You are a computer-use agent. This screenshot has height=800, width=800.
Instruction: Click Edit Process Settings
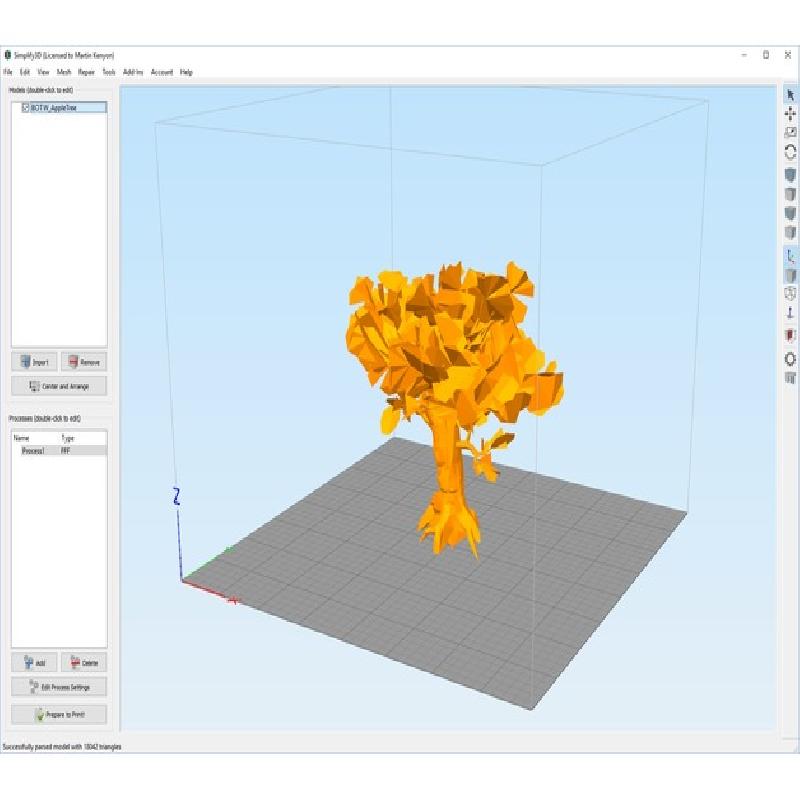(x=59, y=687)
